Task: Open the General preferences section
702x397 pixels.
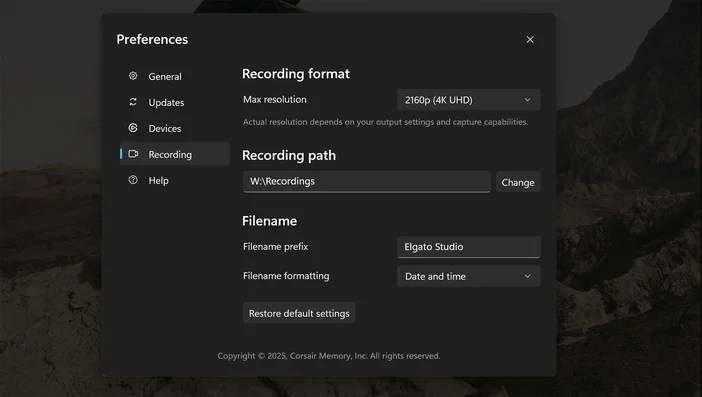Action: (175, 77)
